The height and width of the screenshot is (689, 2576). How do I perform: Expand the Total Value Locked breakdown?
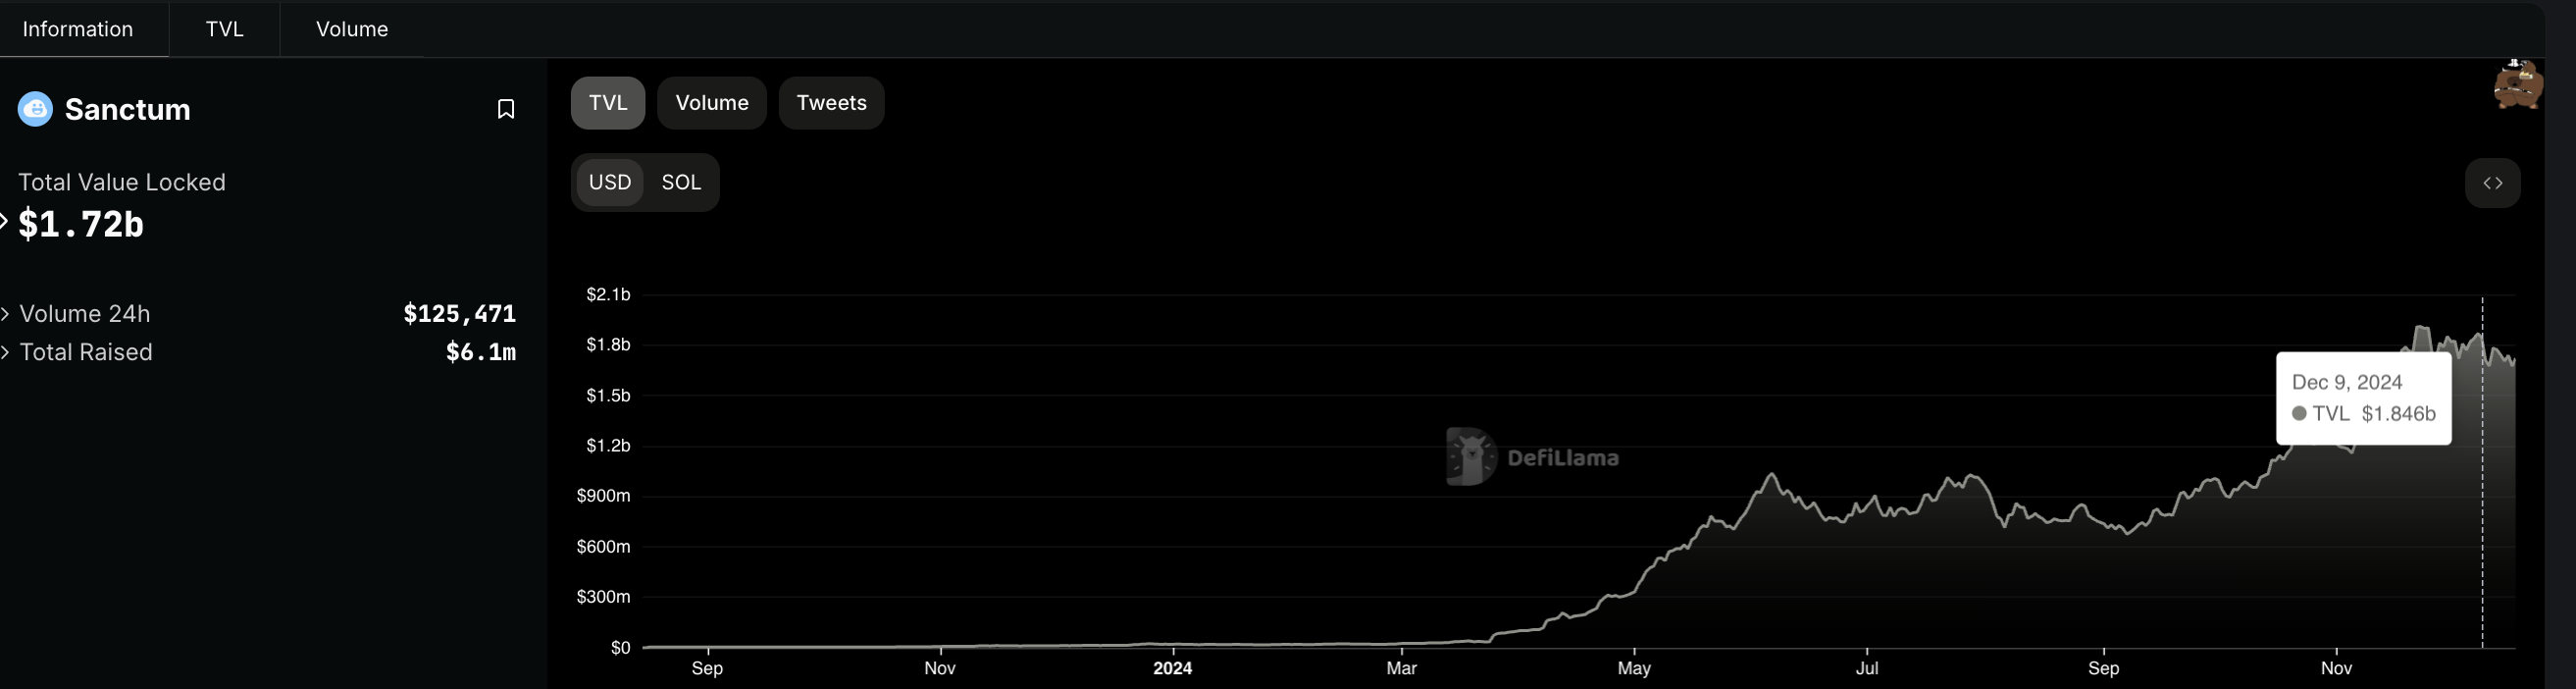tap(4, 222)
